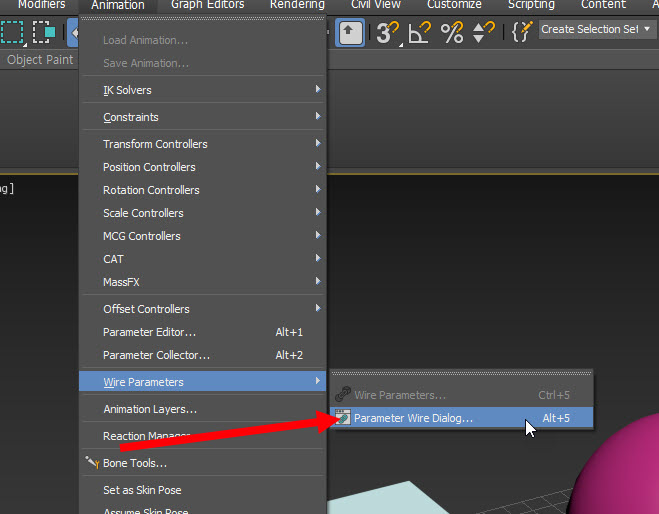Viewport: 659px width, 514px height.
Task: Toggle the Spinner Snap icon
Action: click(483, 32)
